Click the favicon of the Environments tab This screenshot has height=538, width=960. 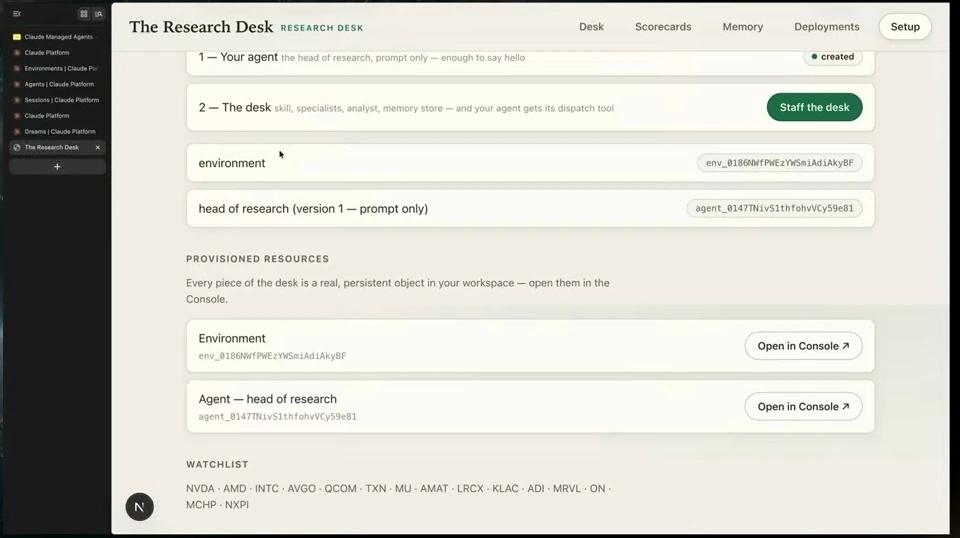[x=17, y=69]
